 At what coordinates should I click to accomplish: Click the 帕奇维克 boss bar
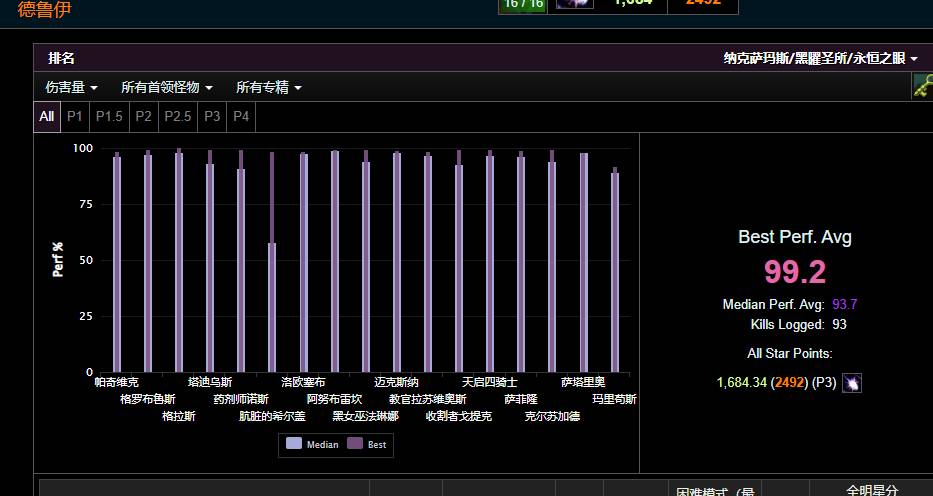pos(117,262)
